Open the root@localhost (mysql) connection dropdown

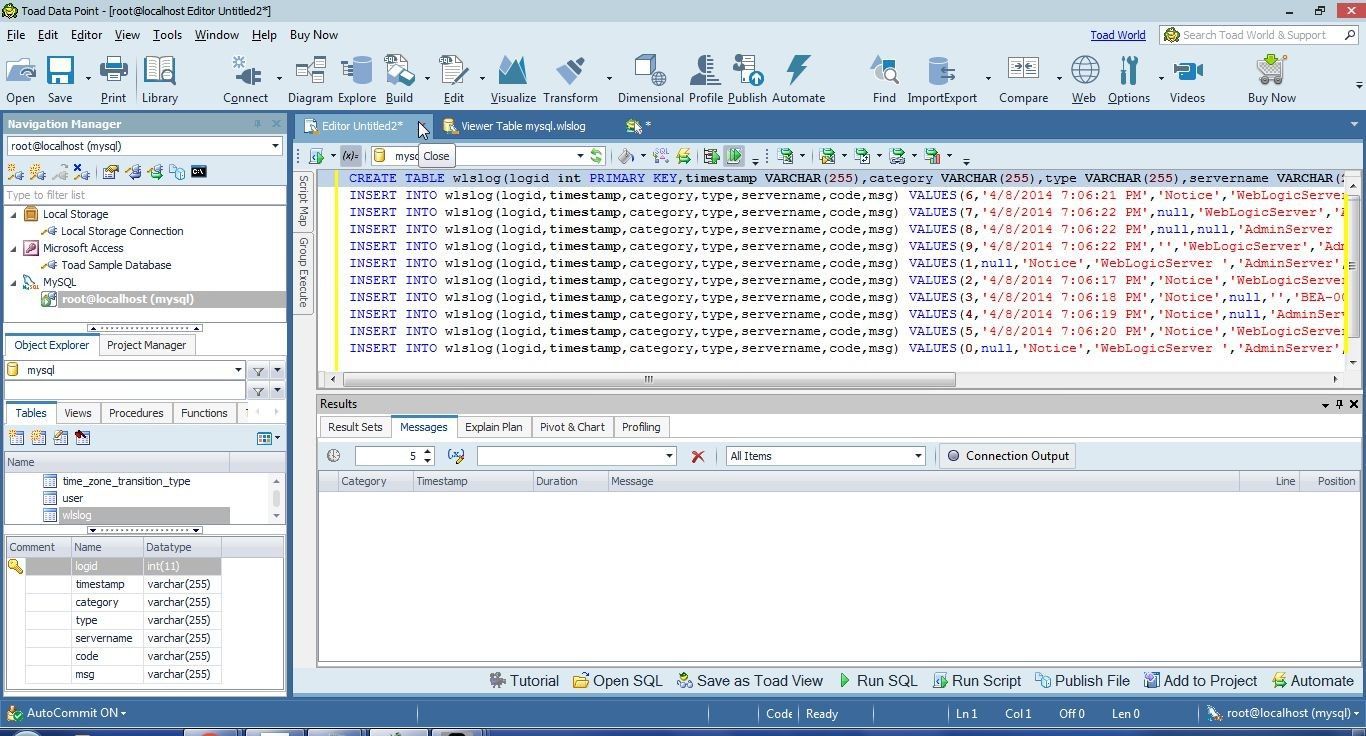[275, 146]
